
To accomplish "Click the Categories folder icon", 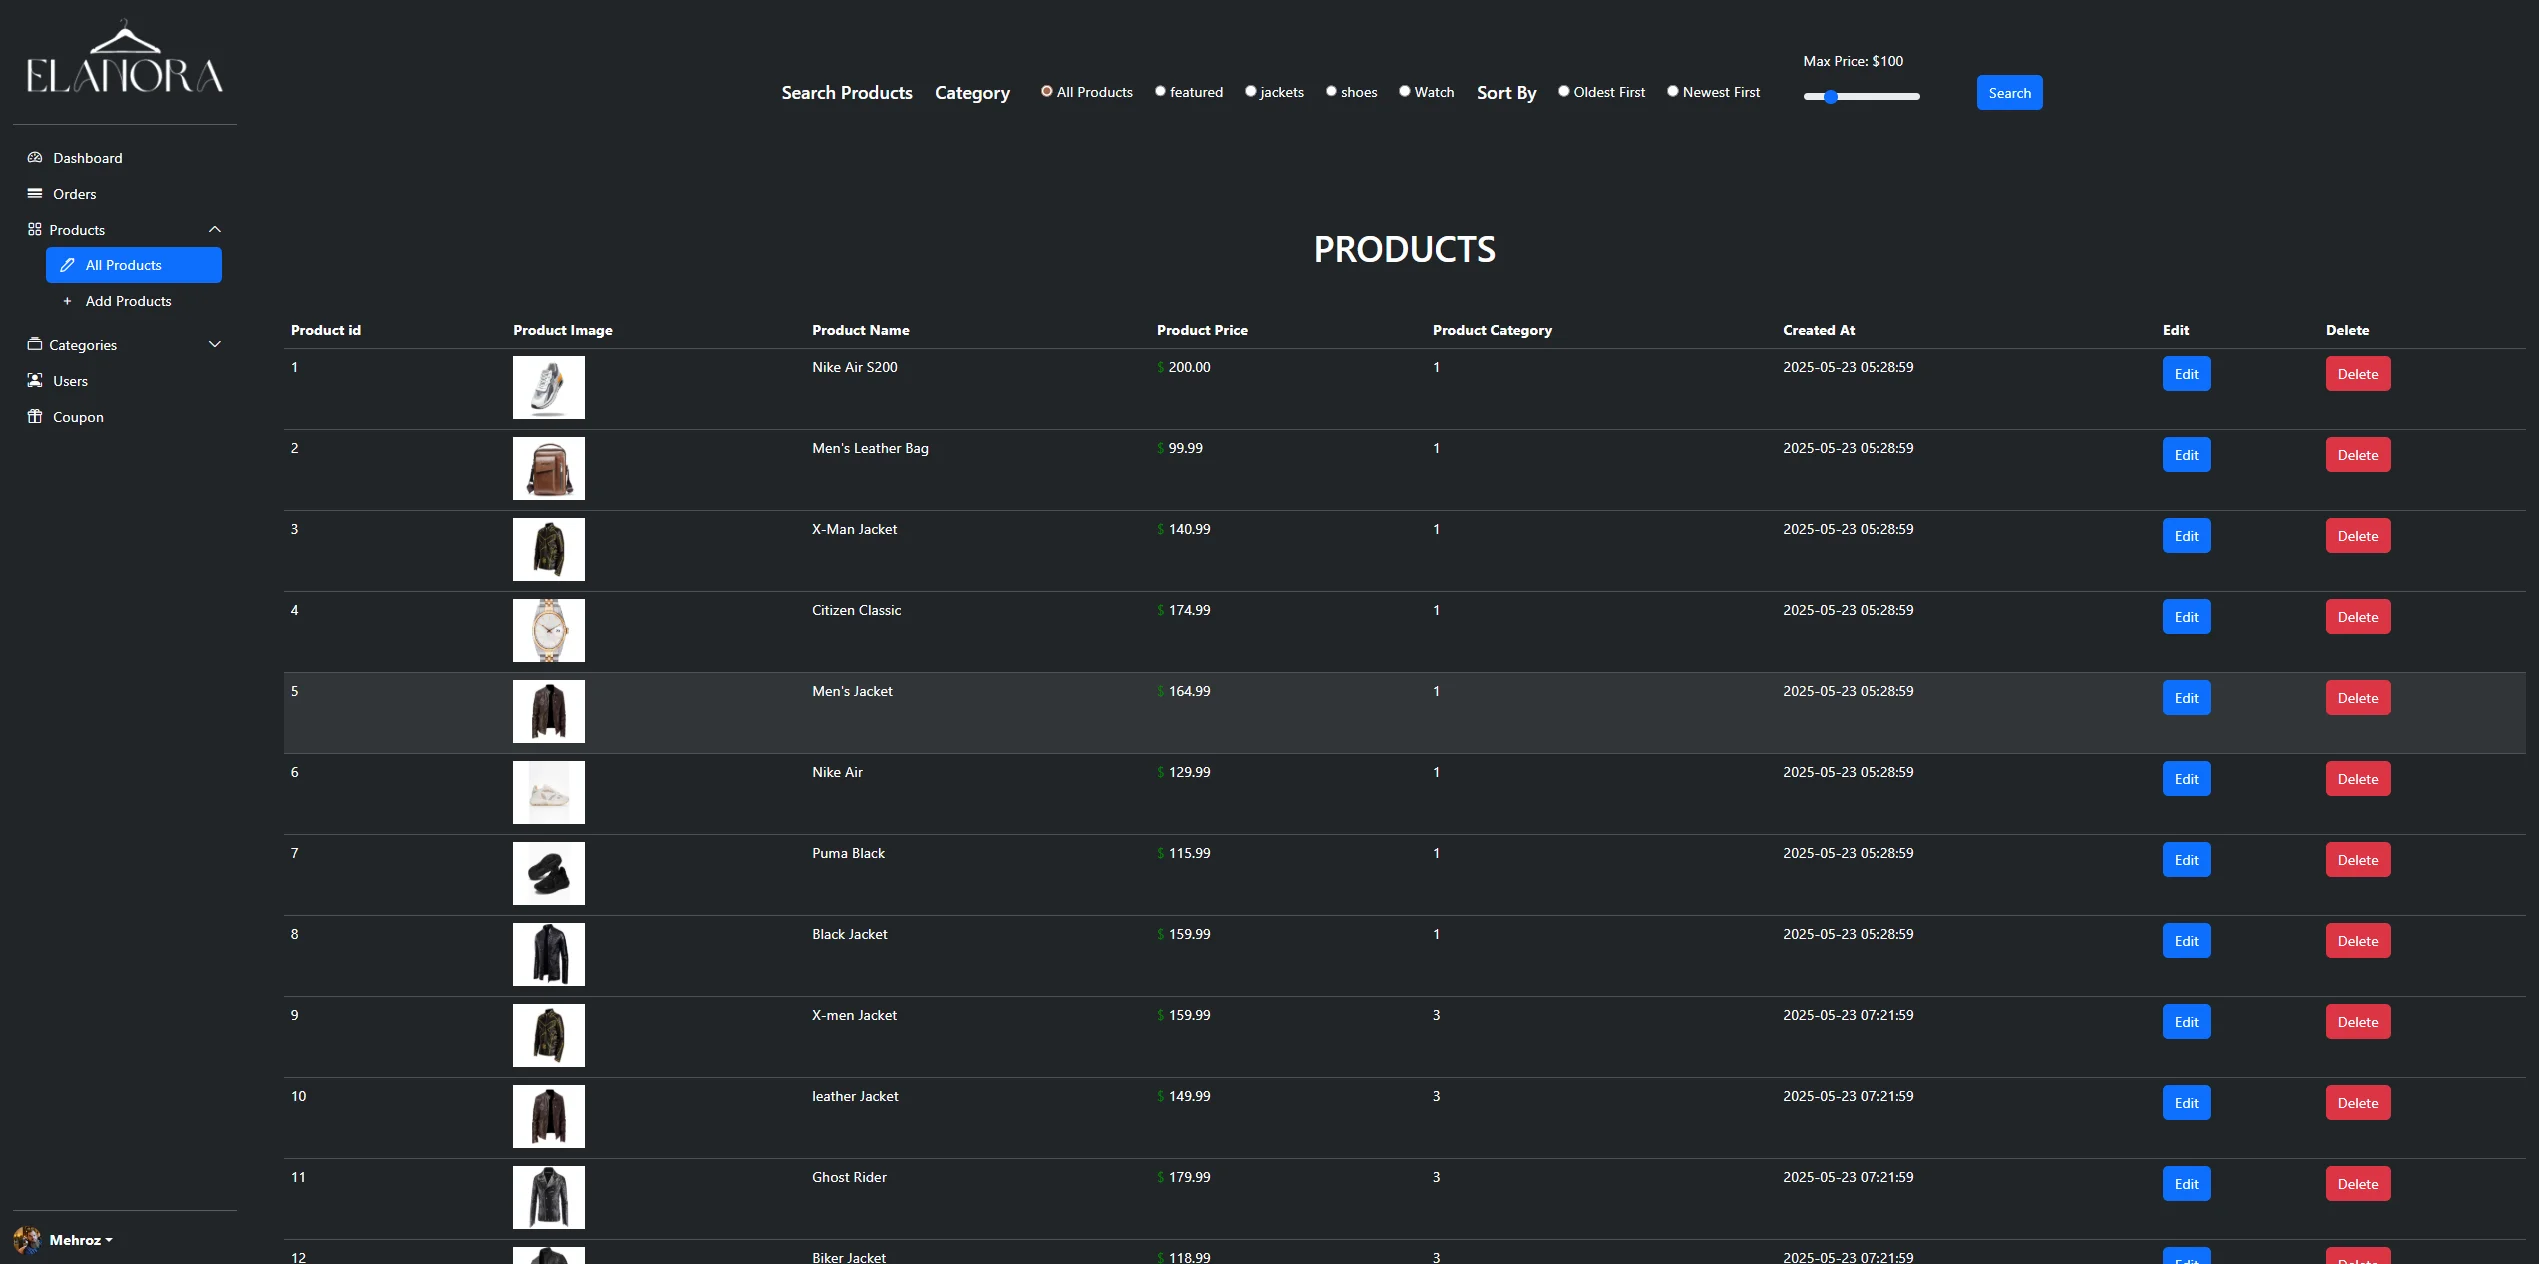I will point(35,345).
